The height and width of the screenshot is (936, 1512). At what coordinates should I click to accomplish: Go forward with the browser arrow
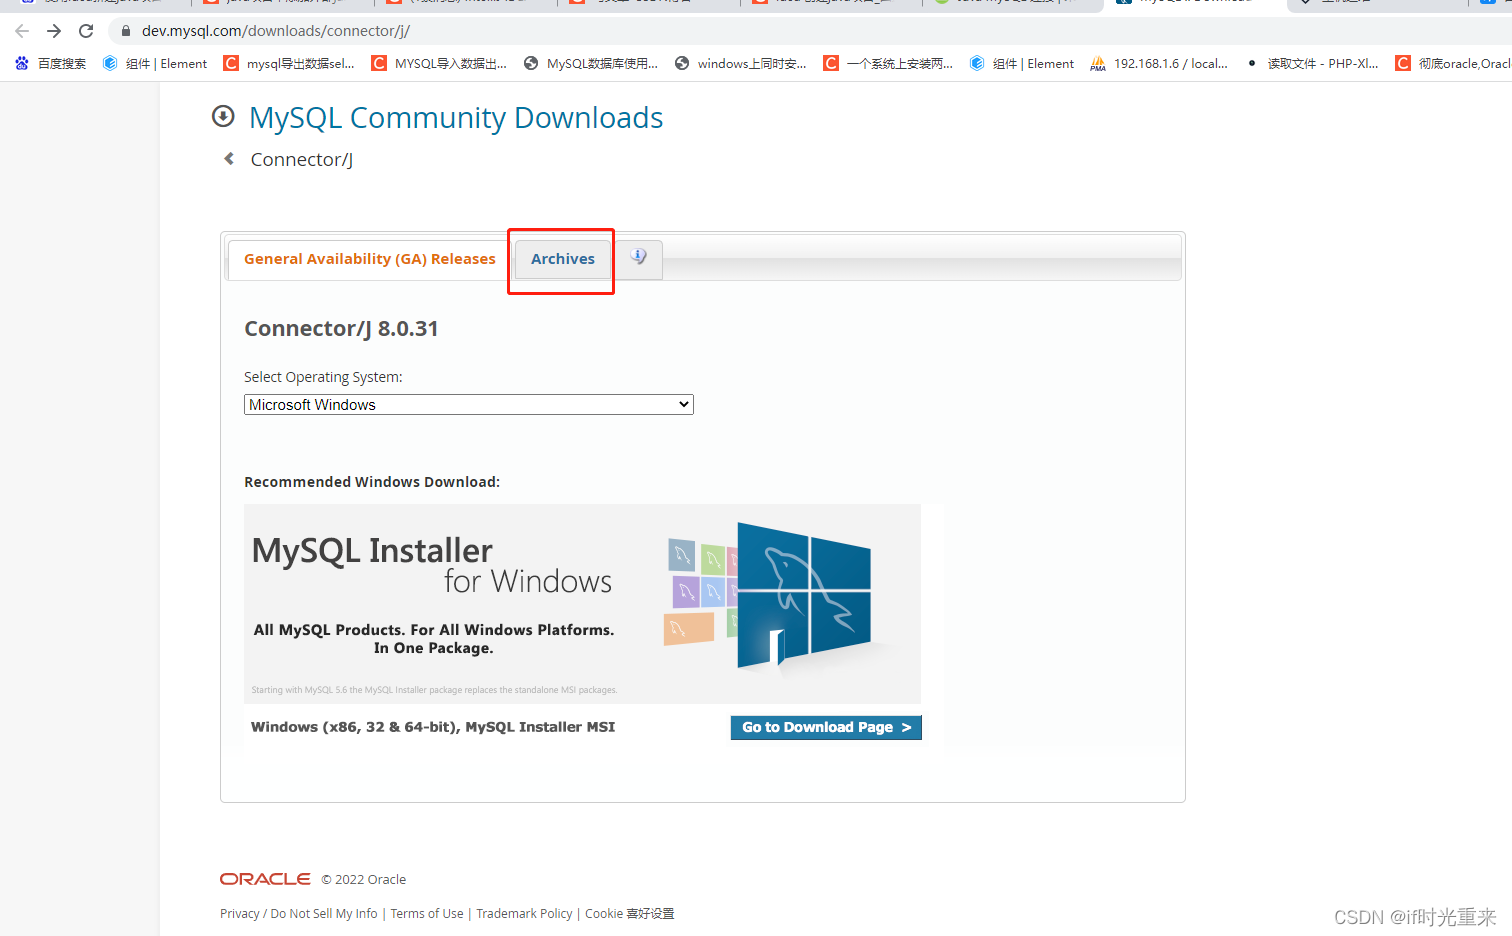[x=54, y=31]
